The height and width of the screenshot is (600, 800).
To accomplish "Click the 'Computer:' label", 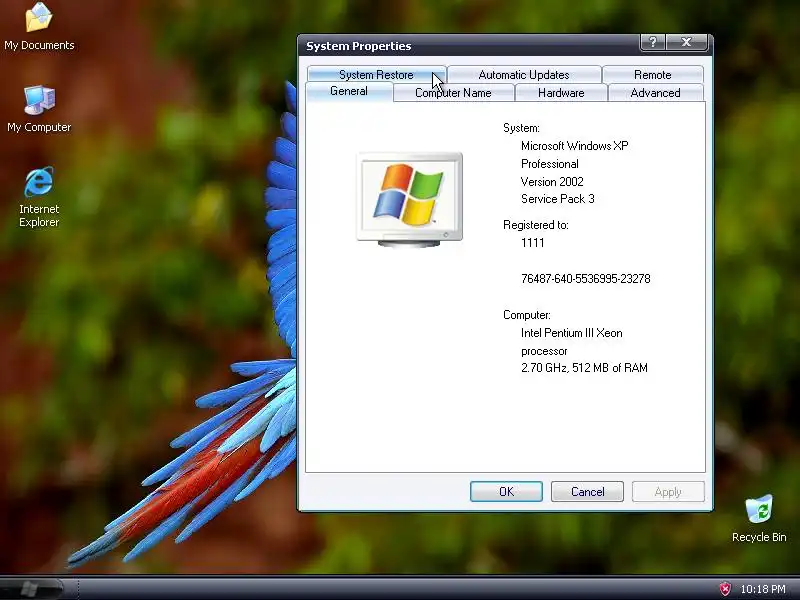I will [x=527, y=315].
